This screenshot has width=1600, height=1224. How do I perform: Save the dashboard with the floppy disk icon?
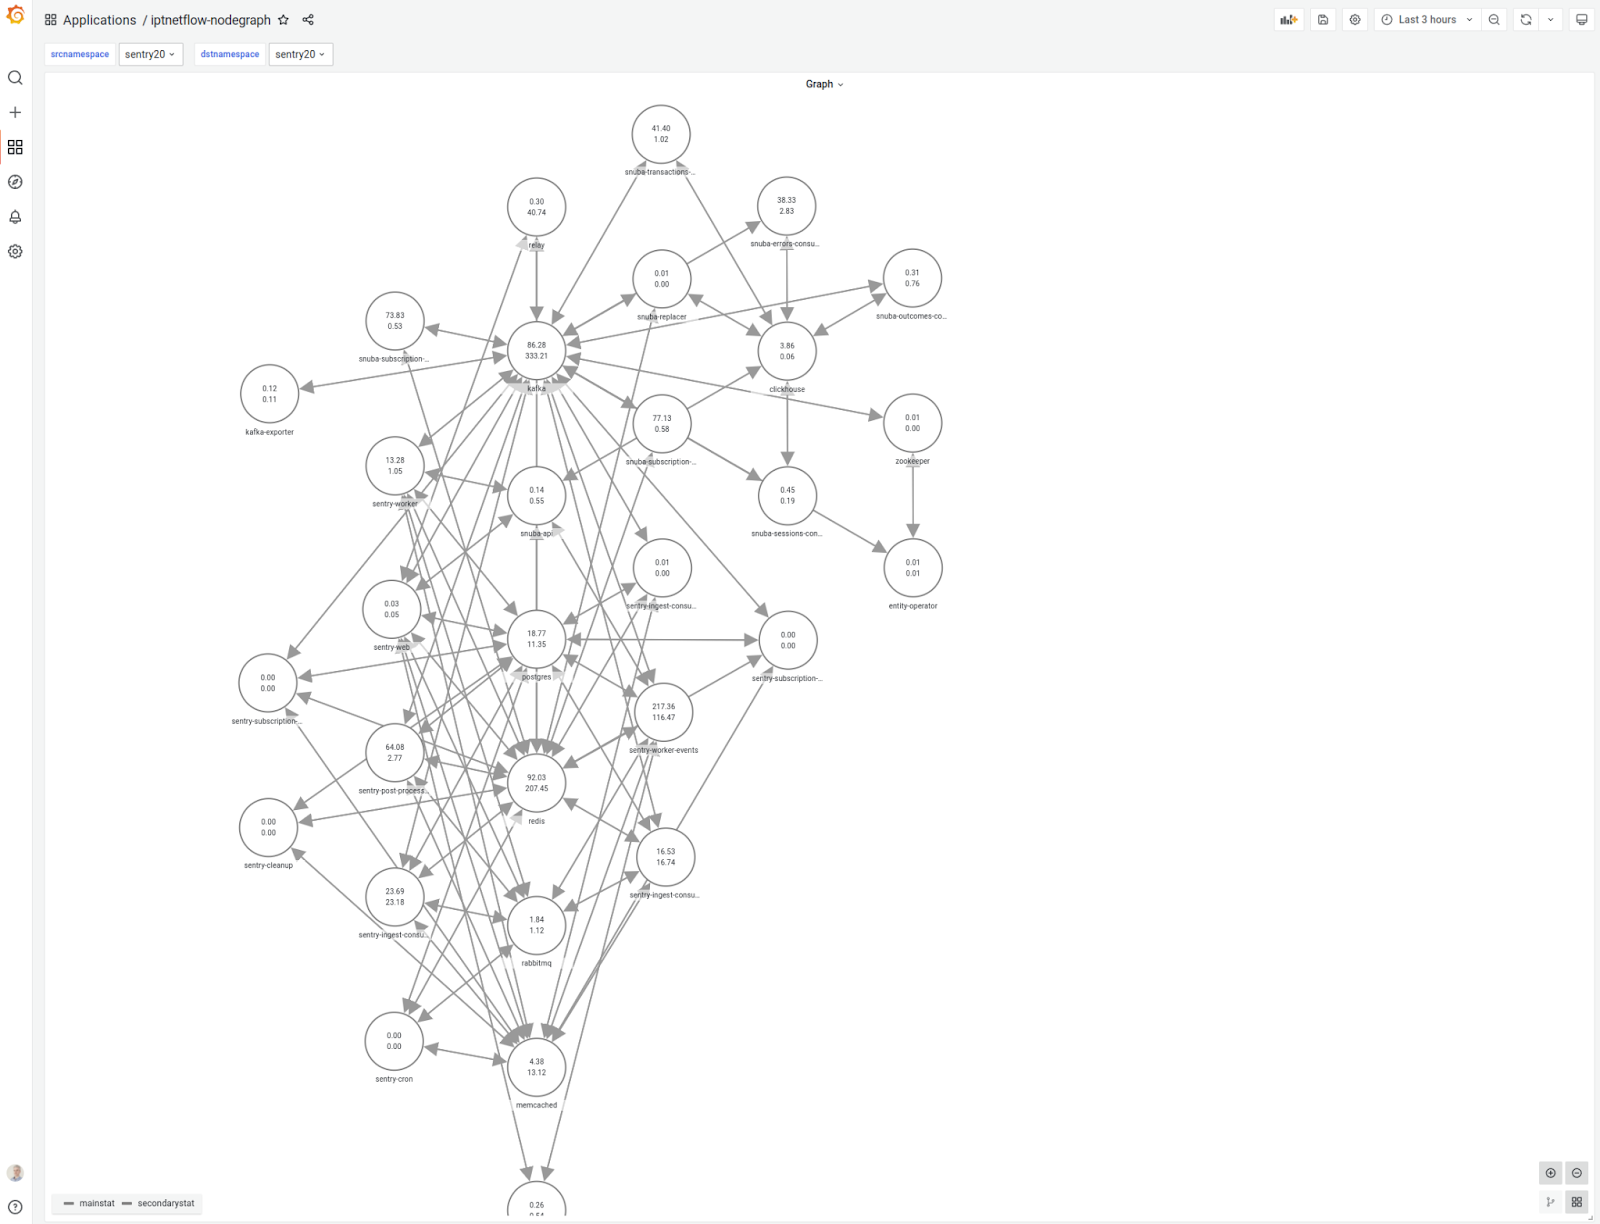(x=1323, y=20)
